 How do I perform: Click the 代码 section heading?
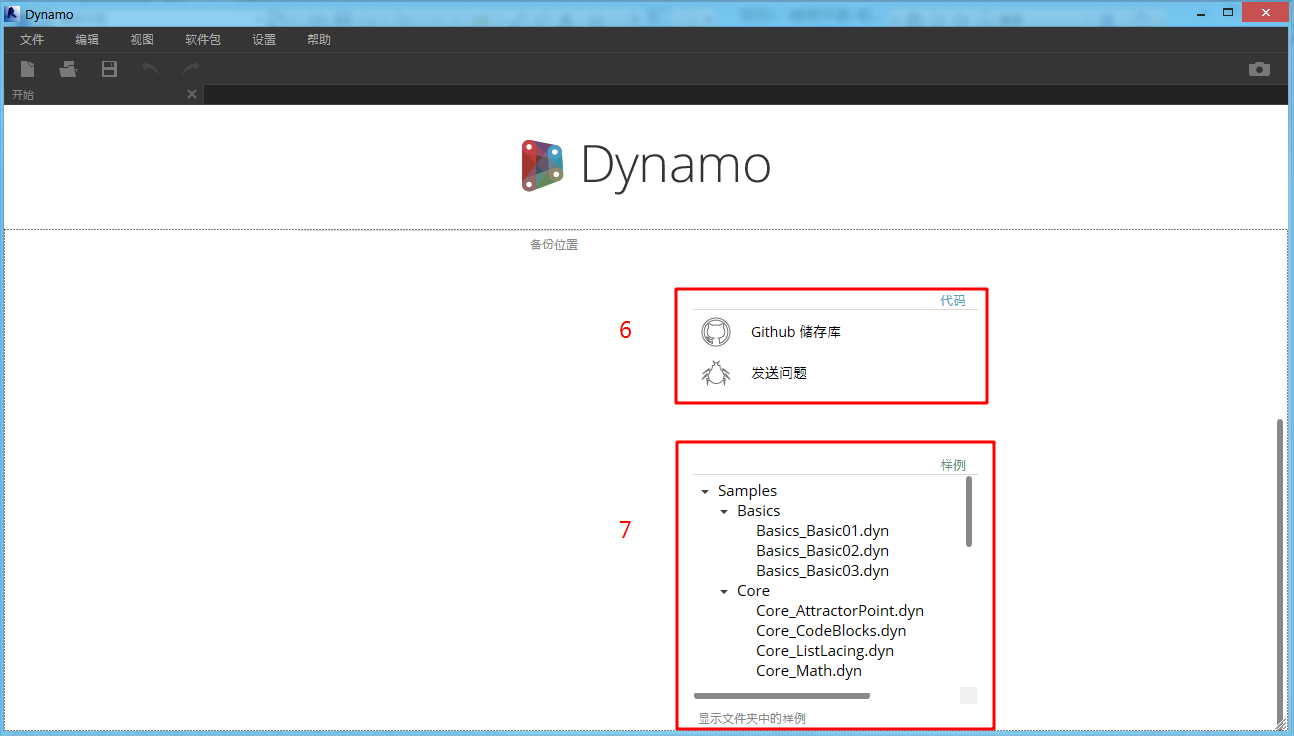(x=952, y=300)
